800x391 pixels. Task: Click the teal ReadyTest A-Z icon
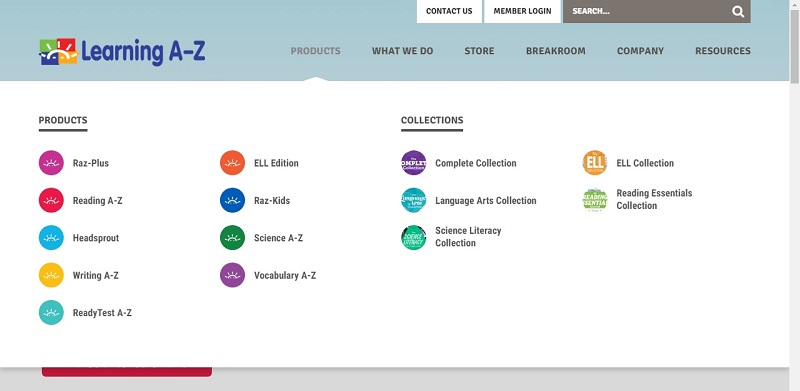point(51,312)
